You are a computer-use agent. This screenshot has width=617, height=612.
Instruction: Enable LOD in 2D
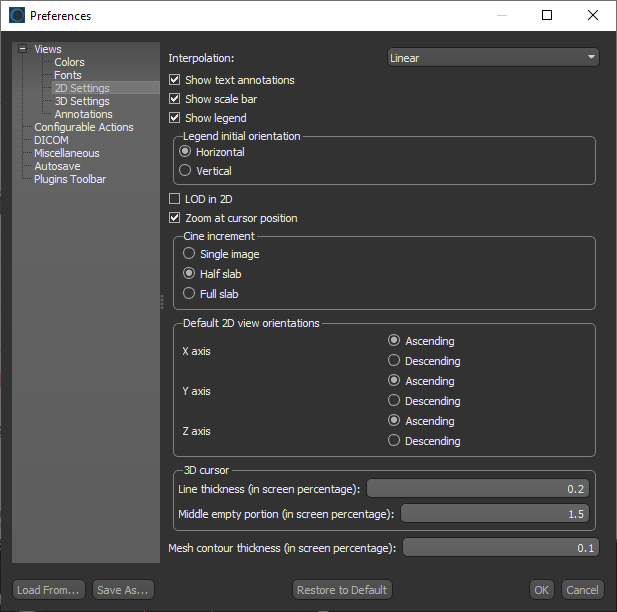point(176,199)
